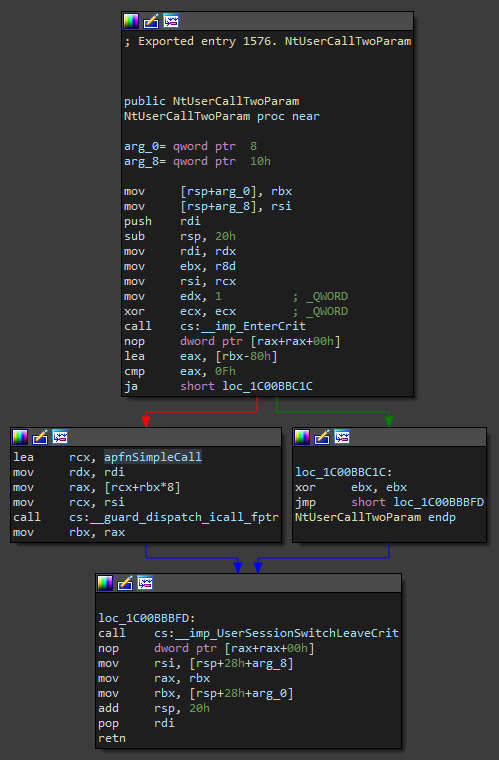This screenshot has width=499, height=760.
Task: Click title bar of the top NtUserCallTwoParam node
Action: [x=267, y=21]
